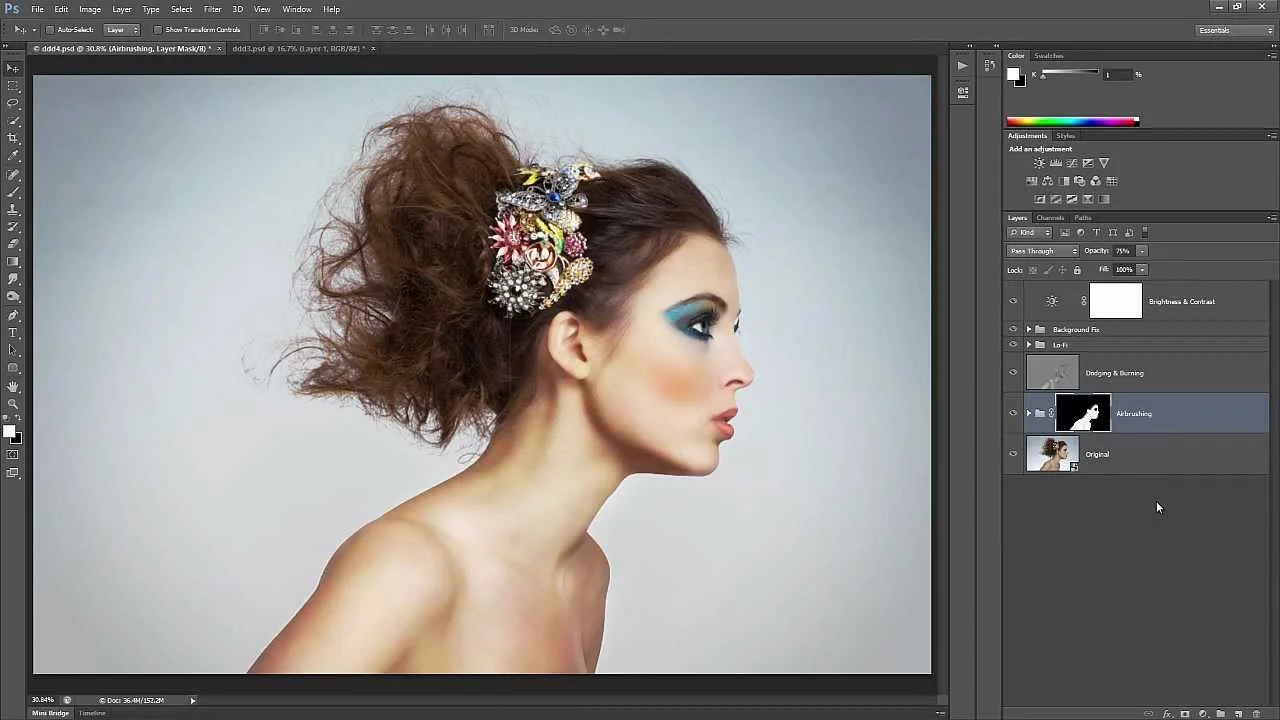Click the Airbrushing layer mask thumbnail

click(1083, 413)
